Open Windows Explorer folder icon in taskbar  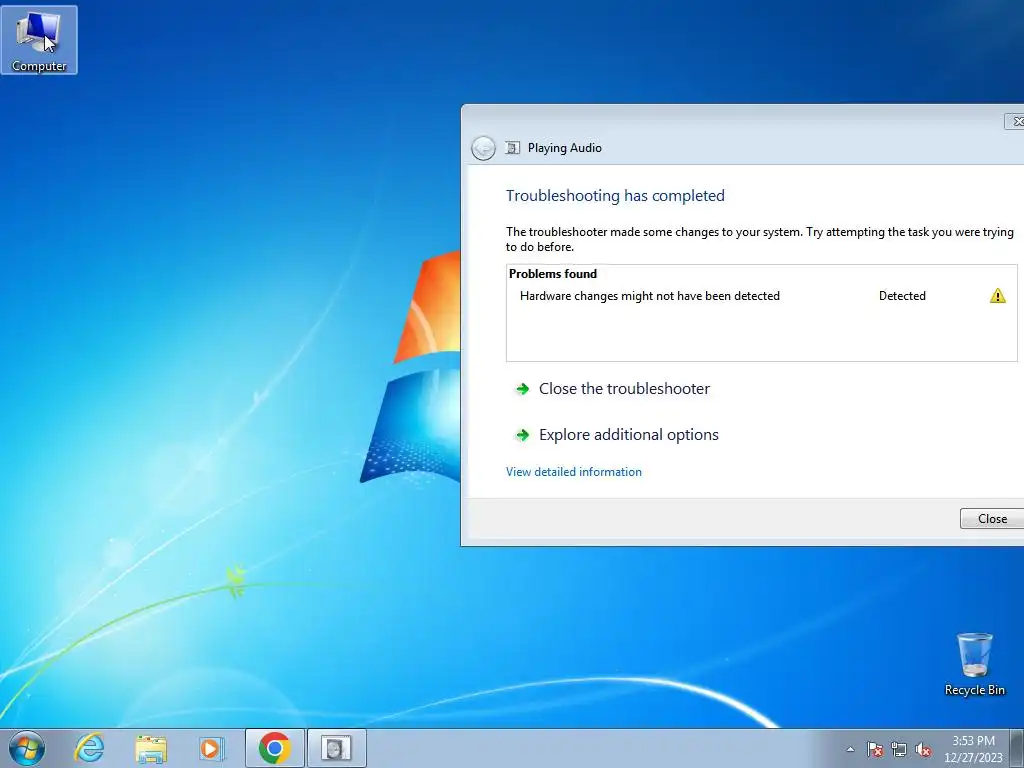(x=151, y=748)
